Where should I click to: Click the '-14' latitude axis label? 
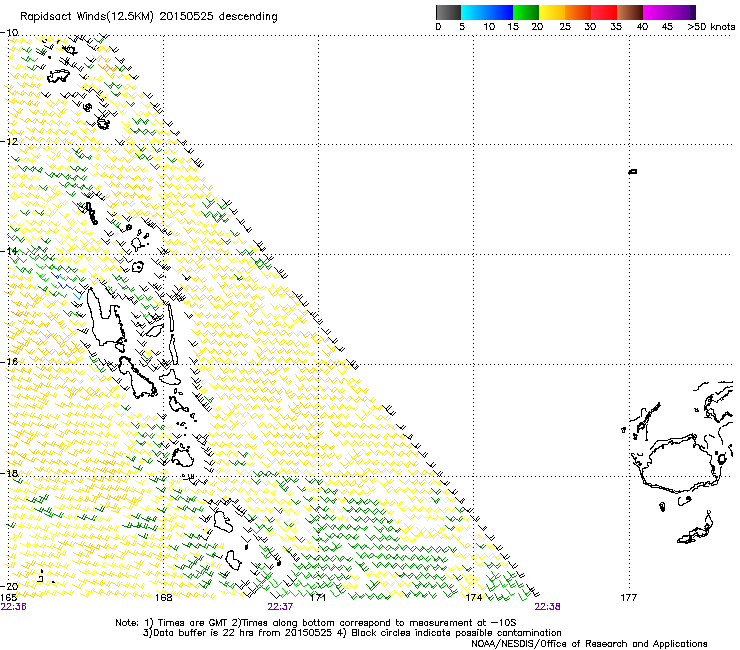tap(9, 251)
